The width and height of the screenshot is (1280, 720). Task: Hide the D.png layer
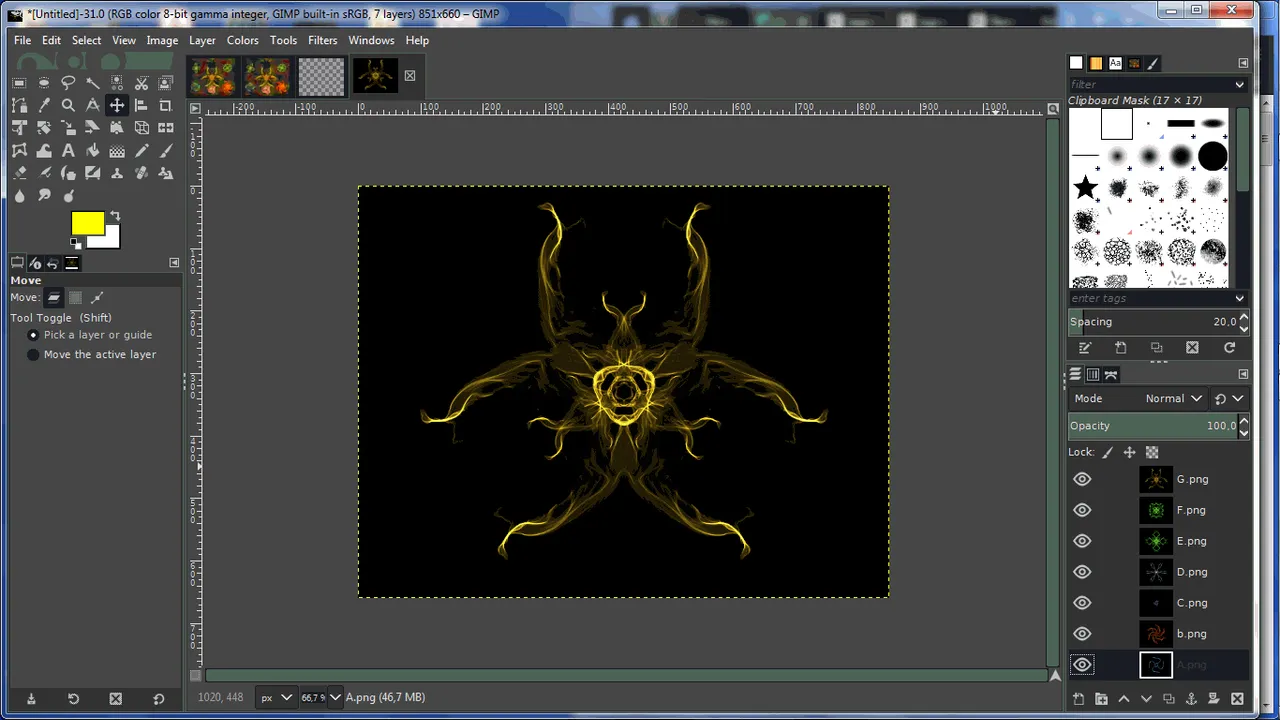[1082, 572]
